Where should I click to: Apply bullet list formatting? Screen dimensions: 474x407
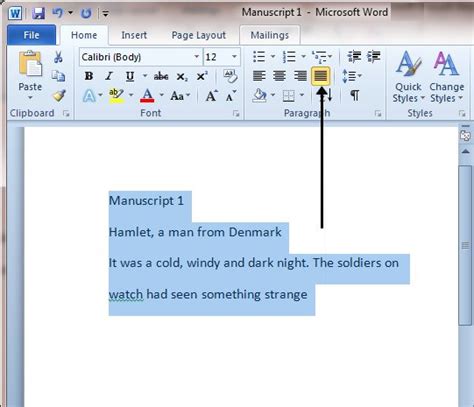[259, 57]
